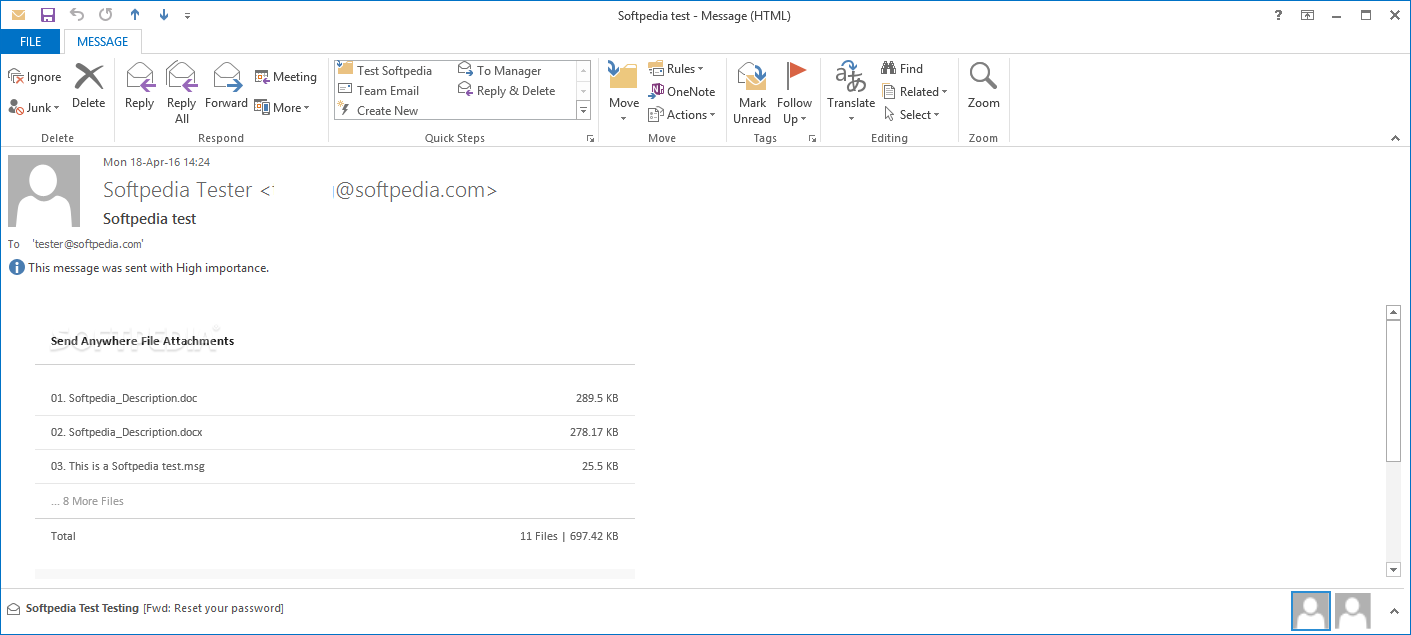
Task: Click the message vertical scrollbar thumb
Action: (1393, 391)
